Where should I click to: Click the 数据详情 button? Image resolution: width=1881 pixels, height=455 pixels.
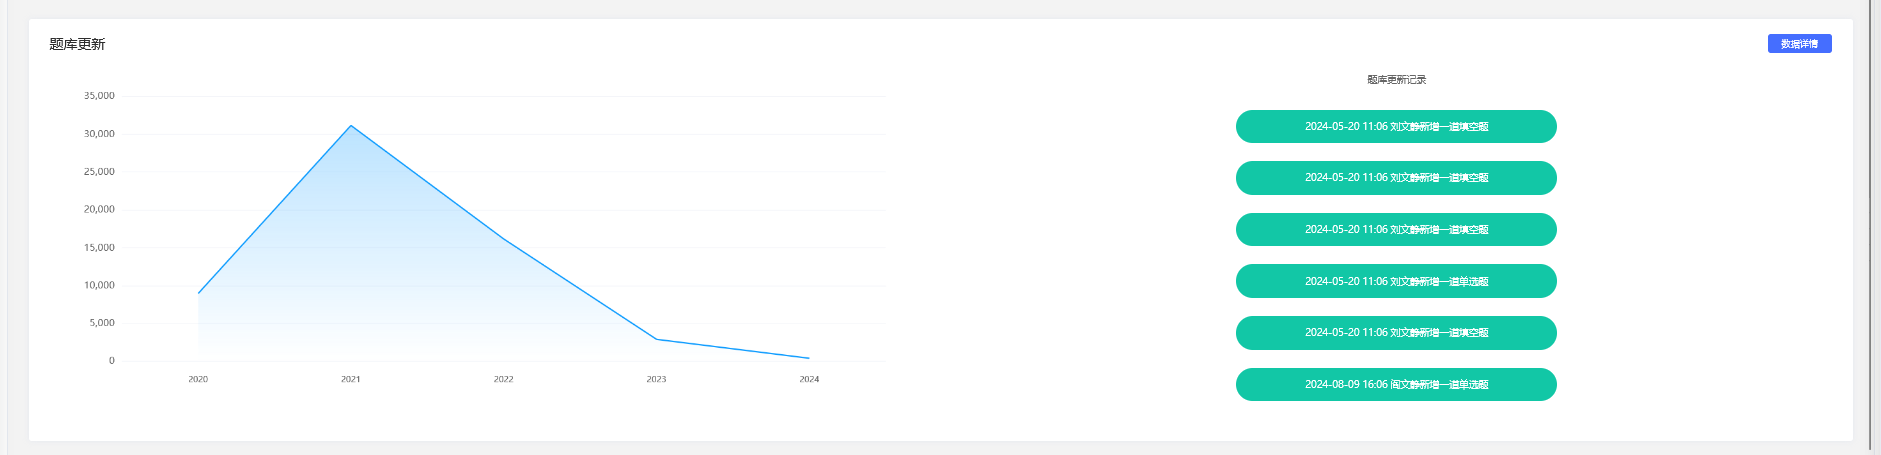[1799, 44]
